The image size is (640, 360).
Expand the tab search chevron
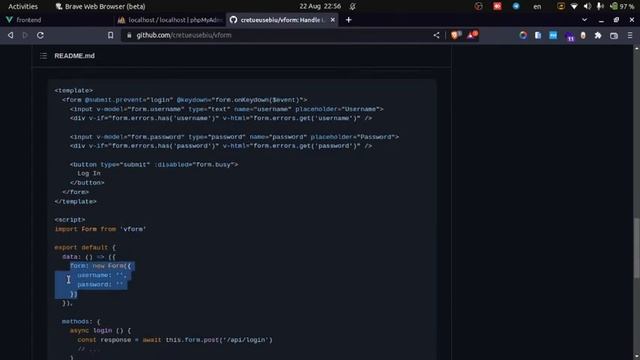point(584,20)
